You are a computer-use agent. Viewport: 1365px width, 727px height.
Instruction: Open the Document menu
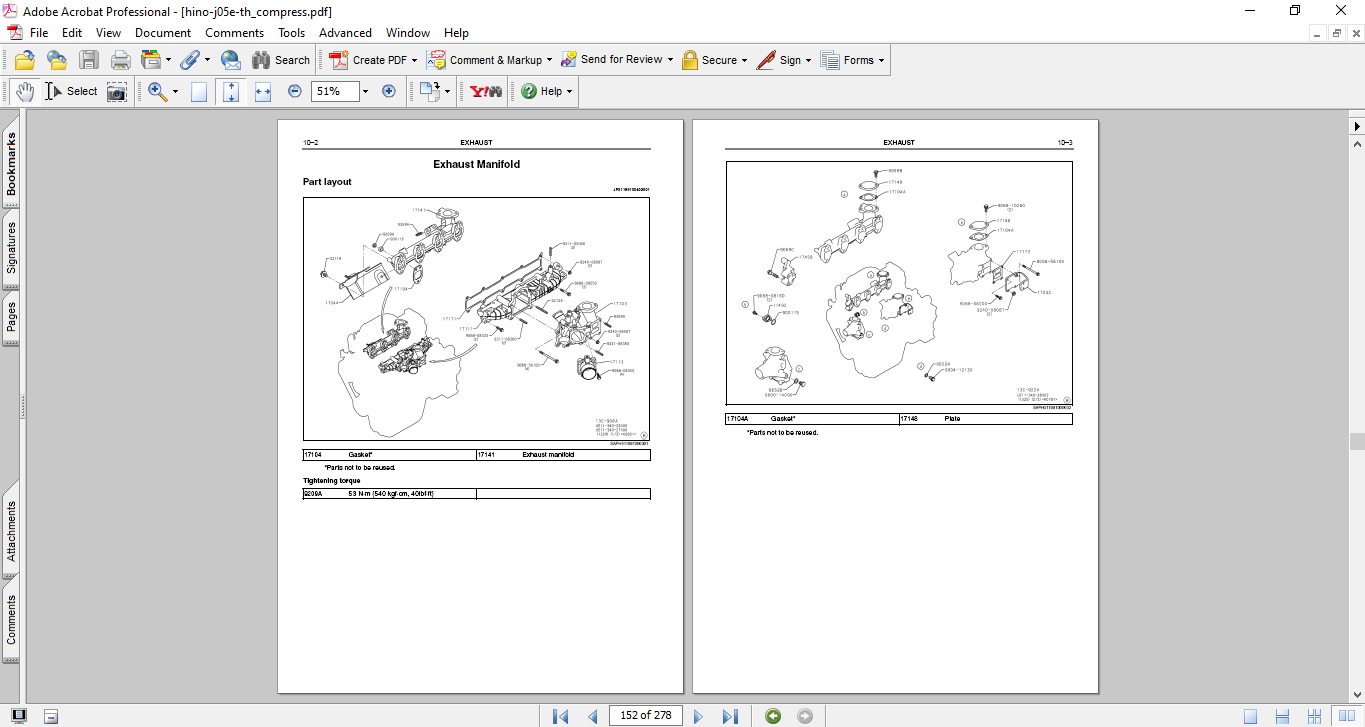click(163, 33)
